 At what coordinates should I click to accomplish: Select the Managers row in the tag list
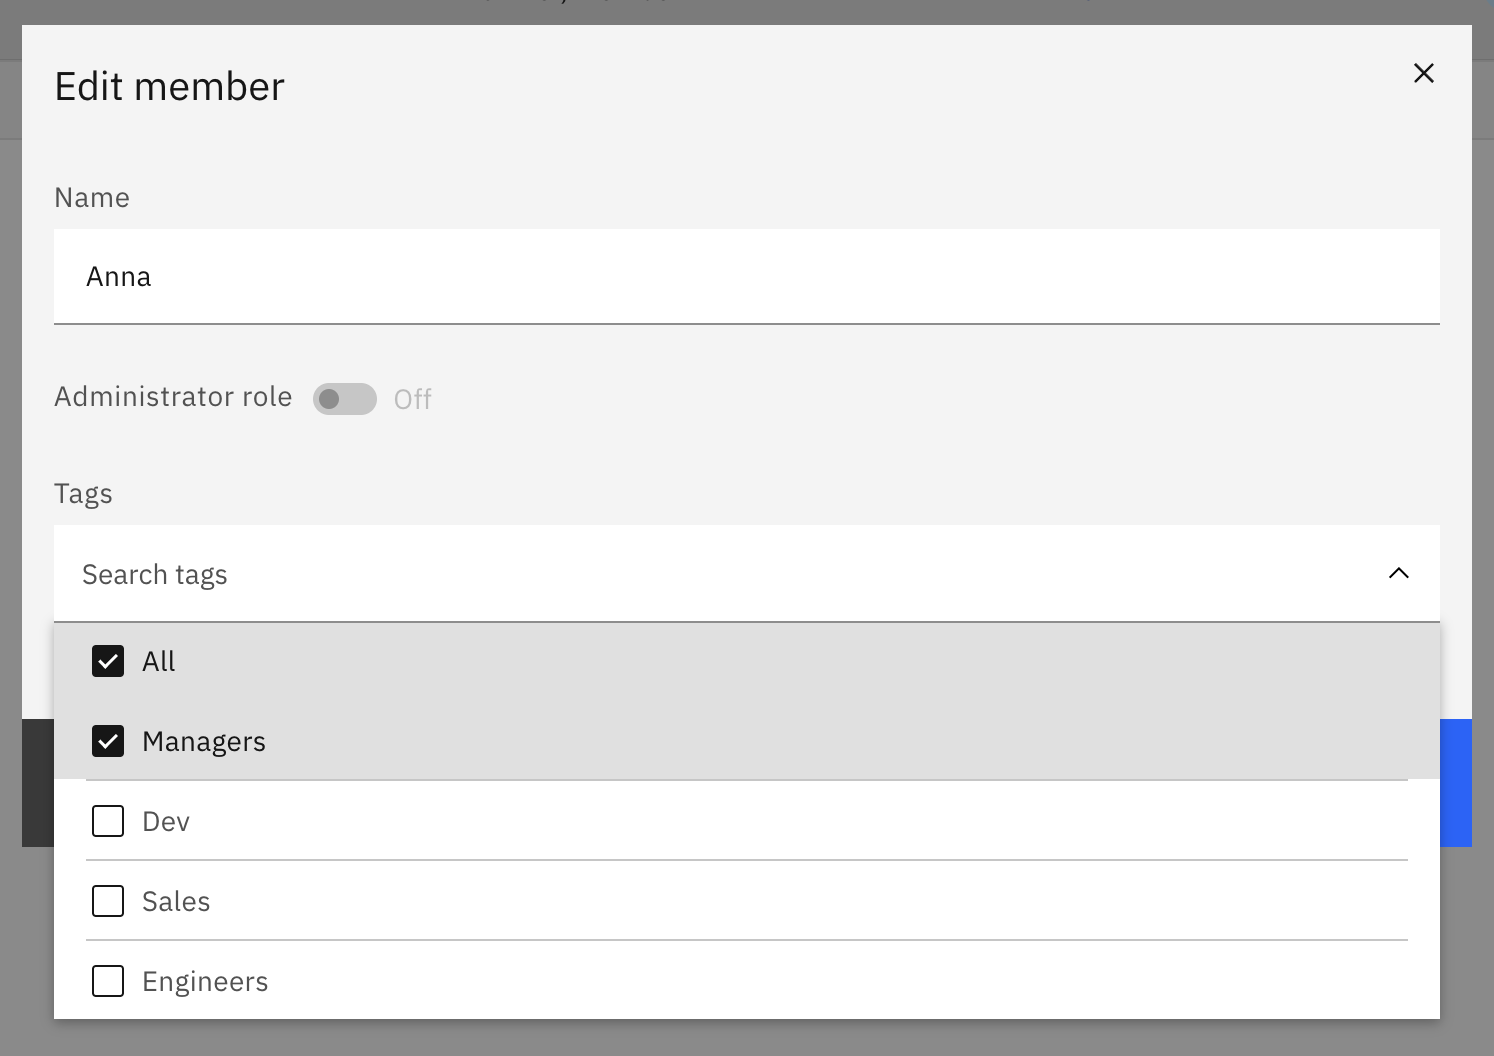click(204, 741)
